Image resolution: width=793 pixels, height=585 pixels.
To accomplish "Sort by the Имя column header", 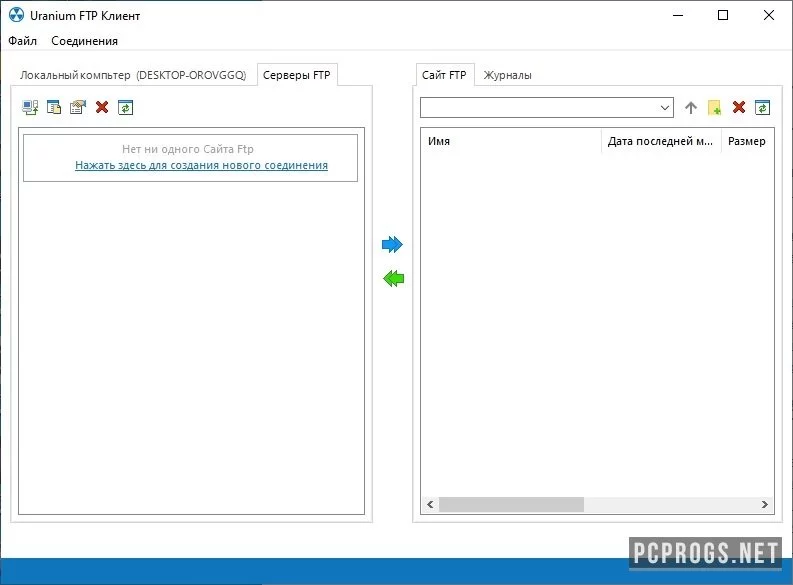I will click(511, 141).
